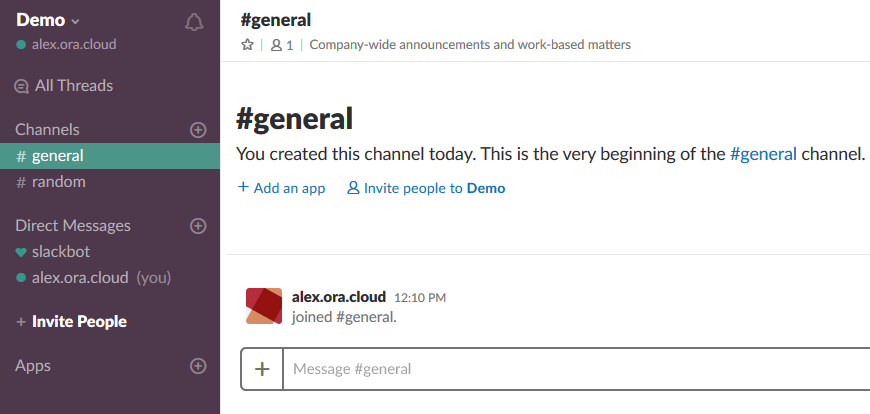Click the plus icon next to Channels
The image size is (870, 414).
click(198, 130)
